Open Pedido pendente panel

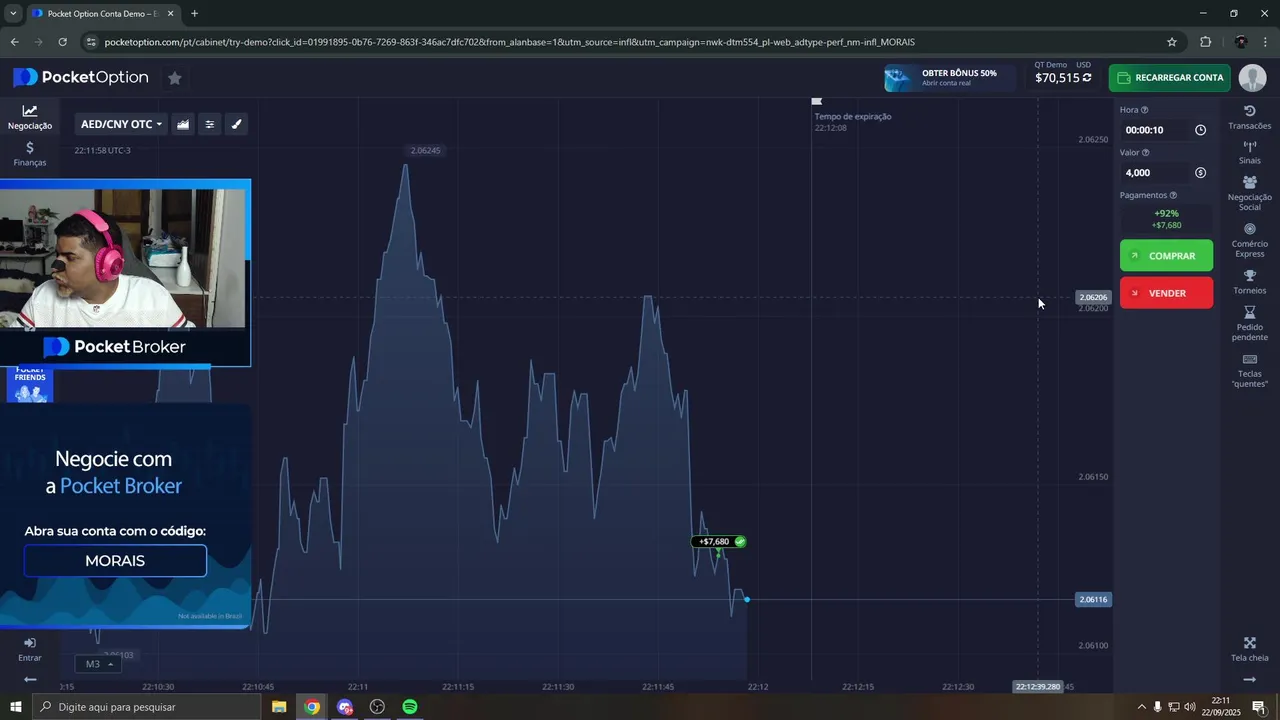click(1249, 323)
